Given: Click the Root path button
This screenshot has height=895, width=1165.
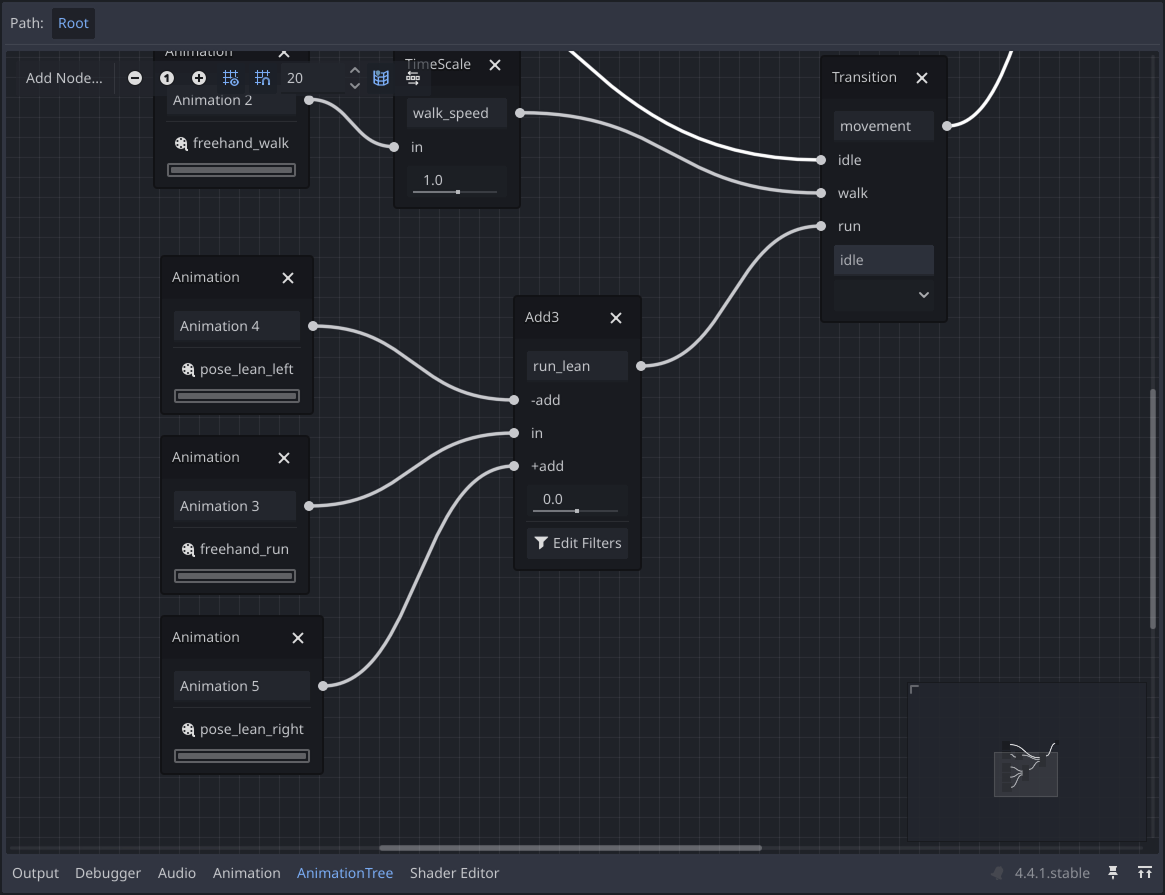Looking at the screenshot, I should [x=74, y=23].
